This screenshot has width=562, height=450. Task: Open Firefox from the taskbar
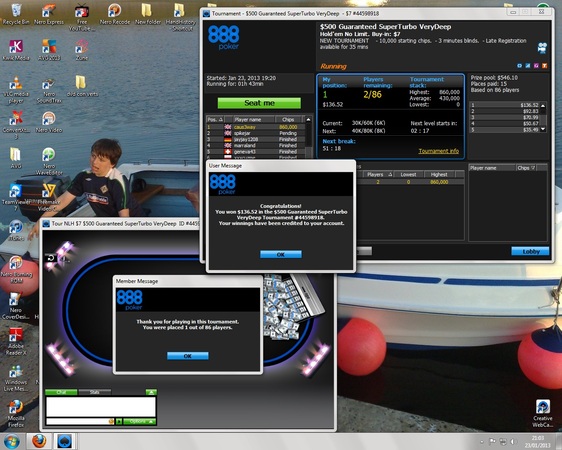point(39,441)
